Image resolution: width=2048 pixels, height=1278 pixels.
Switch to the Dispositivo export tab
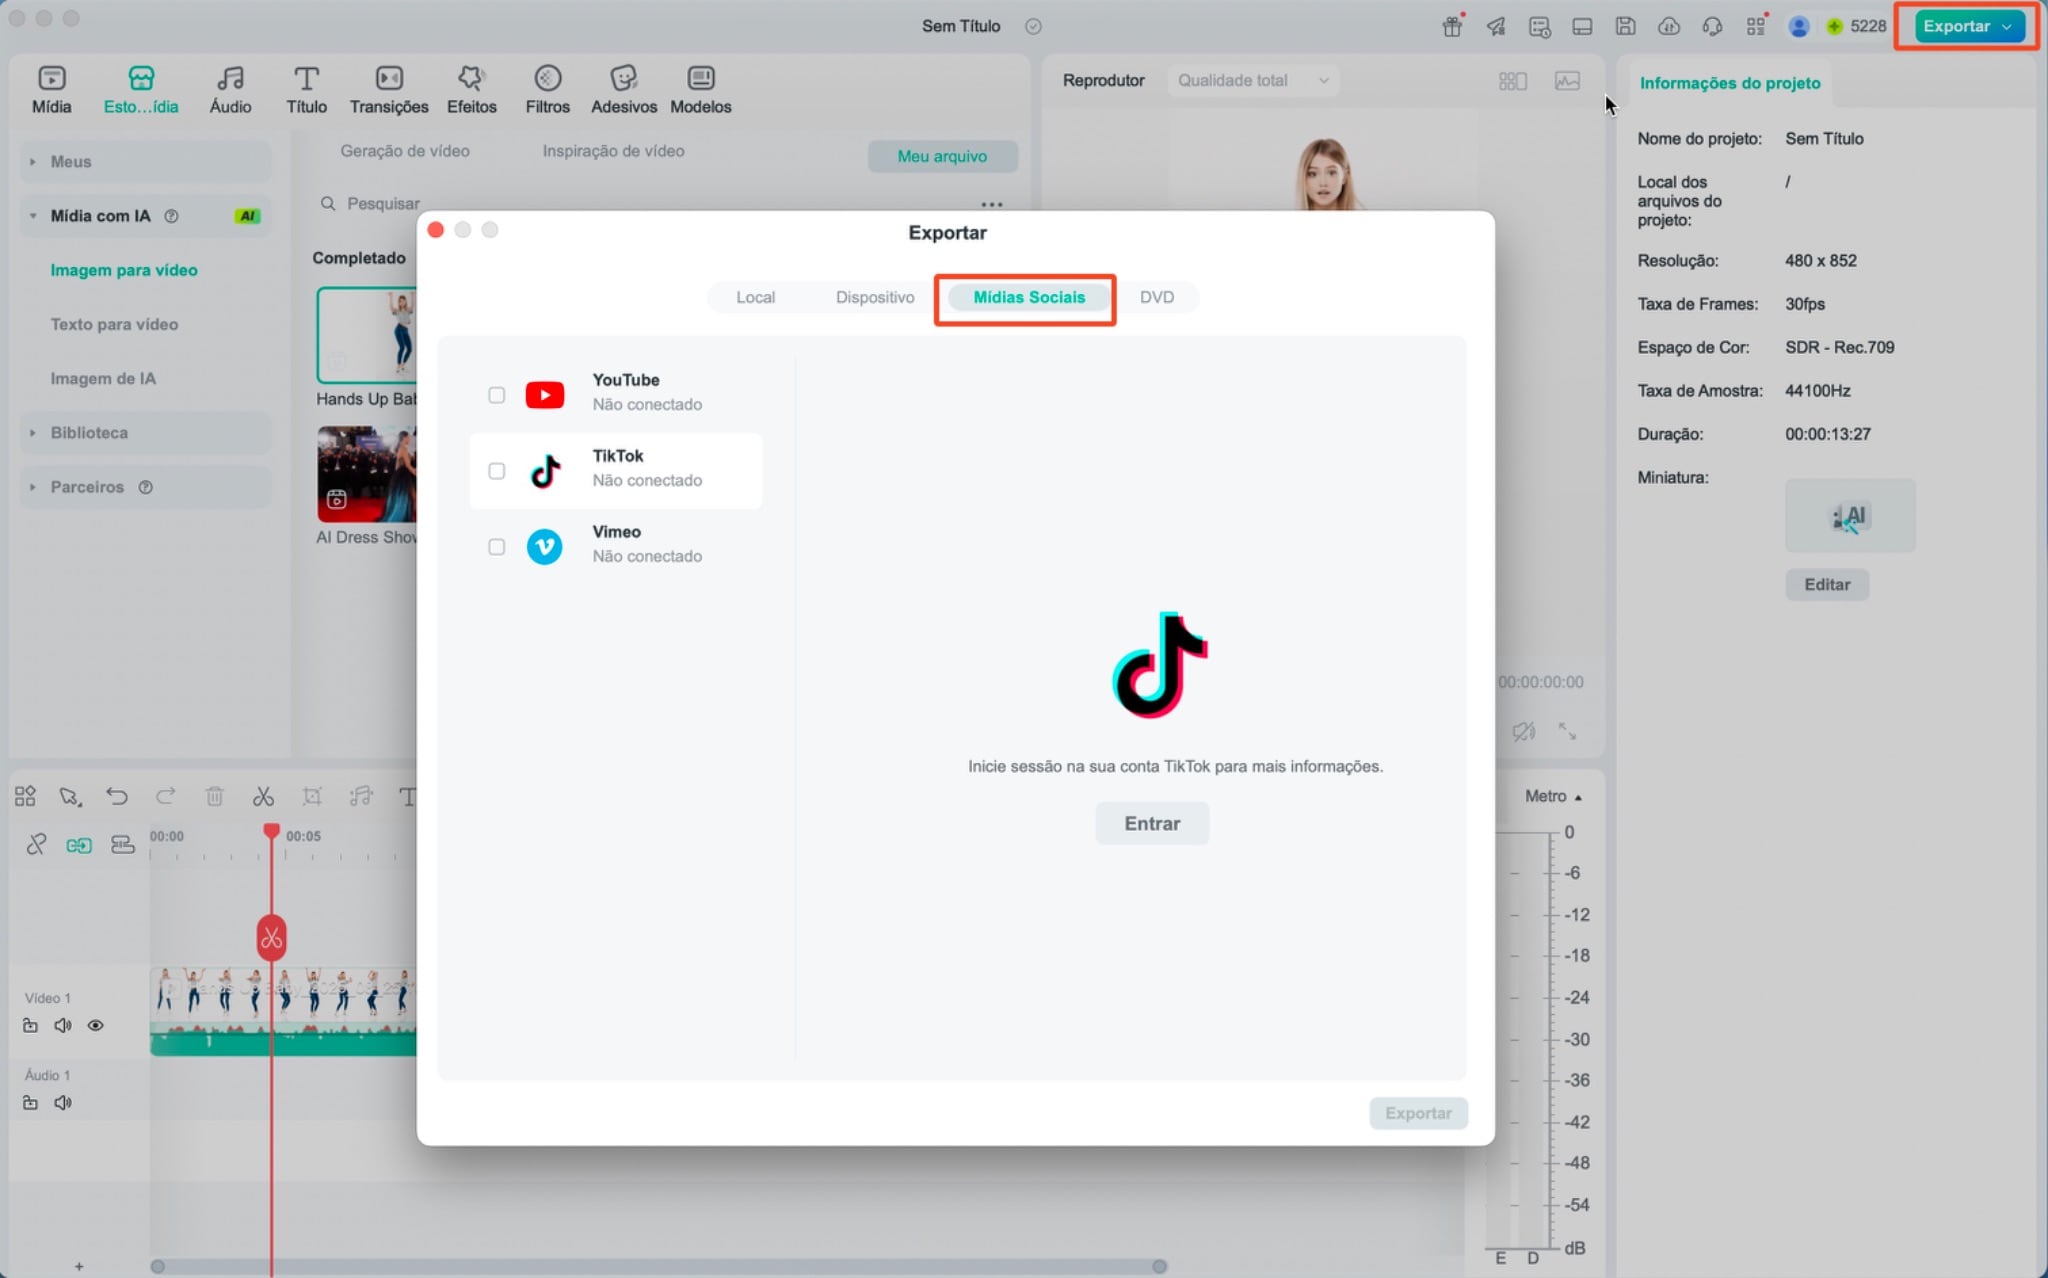[875, 297]
